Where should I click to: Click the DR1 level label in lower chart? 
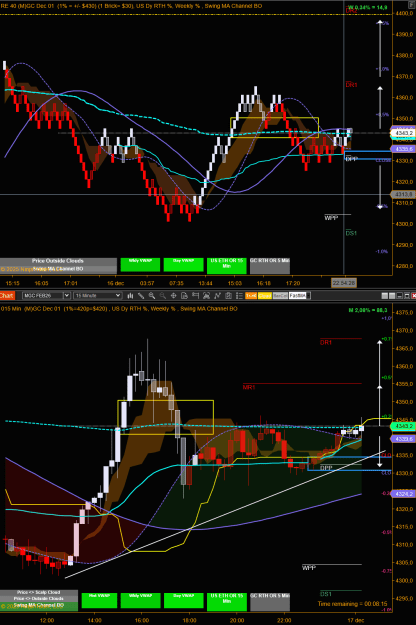pos(326,342)
